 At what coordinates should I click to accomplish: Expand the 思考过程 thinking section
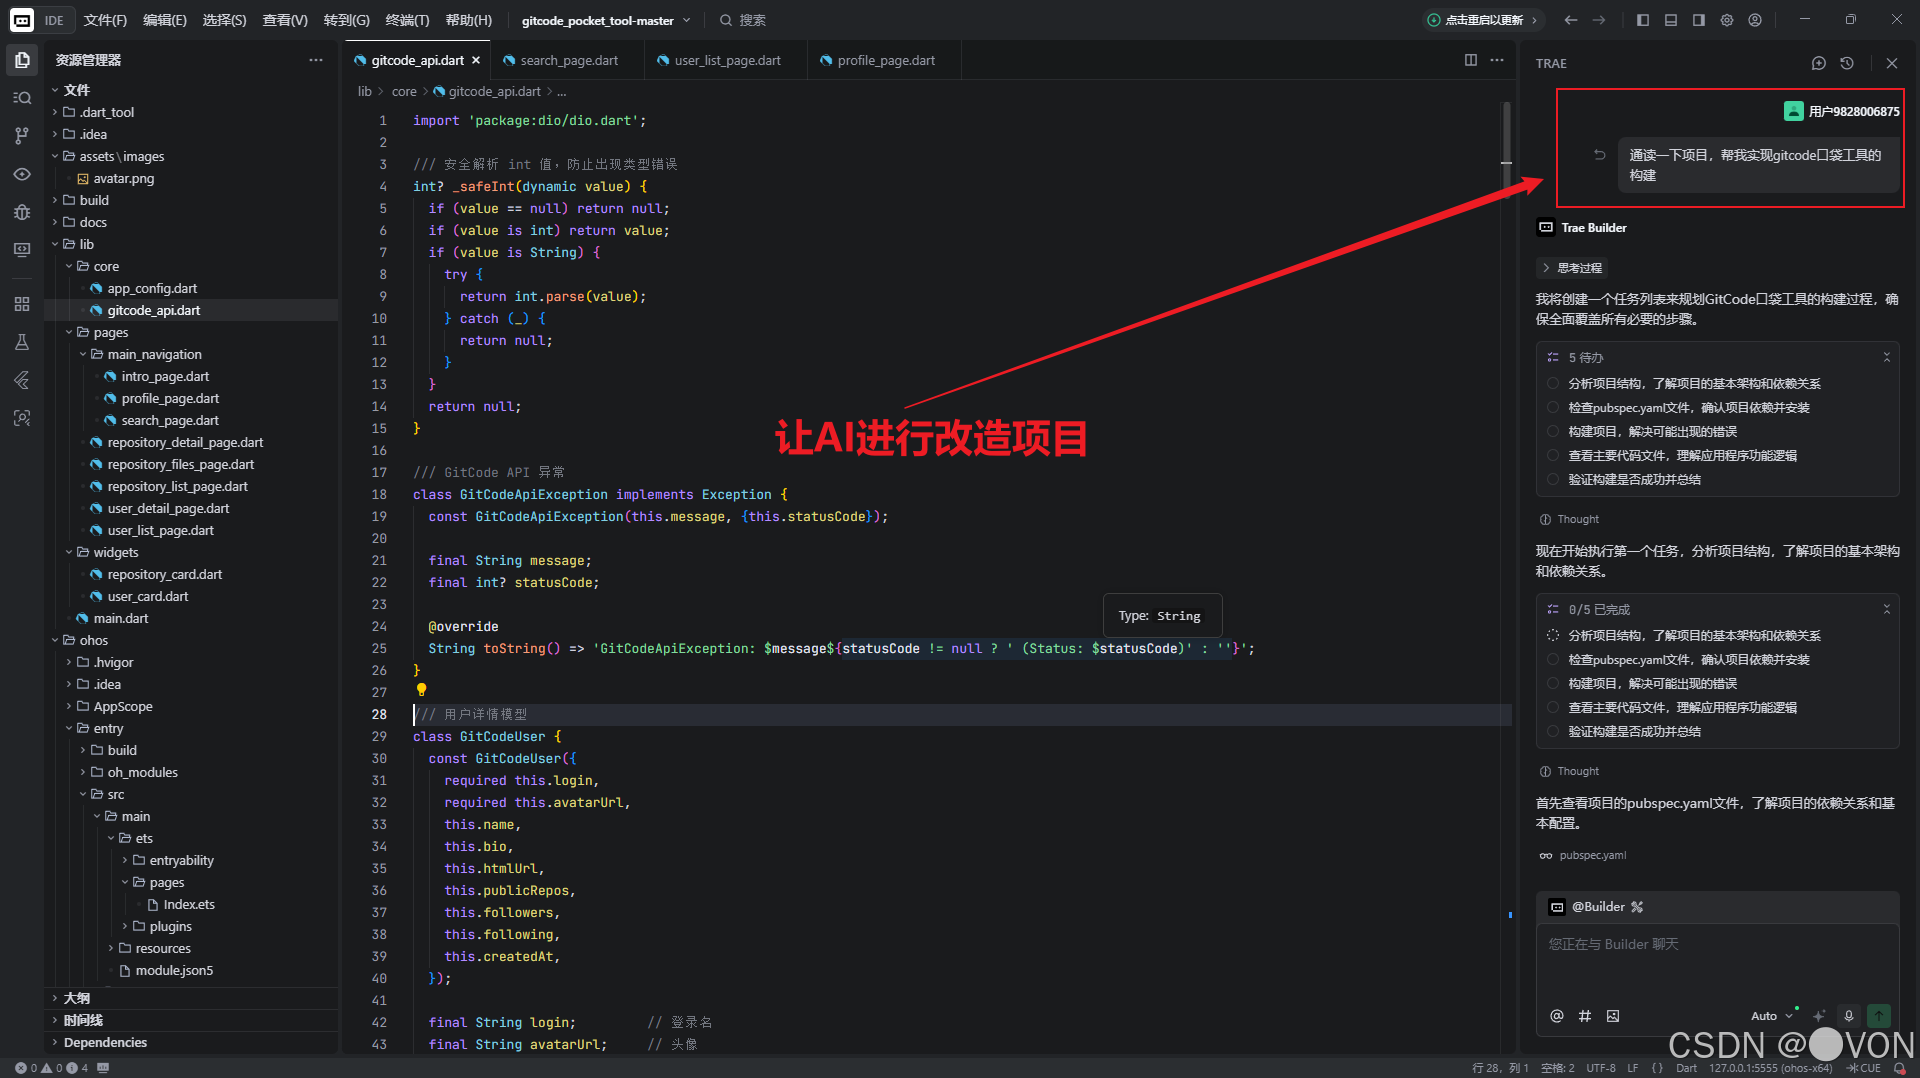point(1573,268)
